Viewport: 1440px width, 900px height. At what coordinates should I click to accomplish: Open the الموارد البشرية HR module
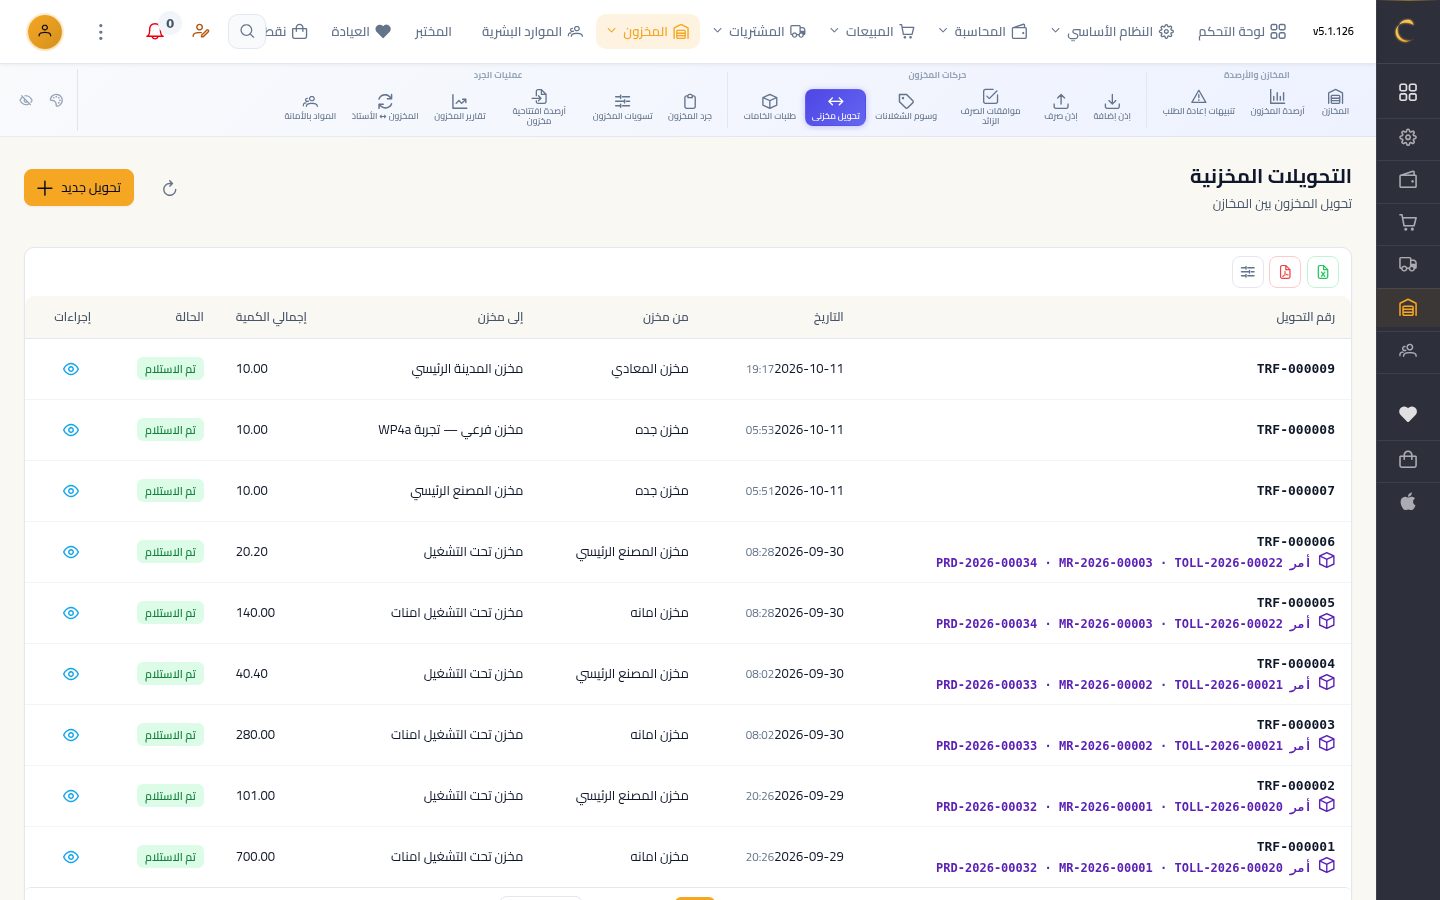[532, 32]
